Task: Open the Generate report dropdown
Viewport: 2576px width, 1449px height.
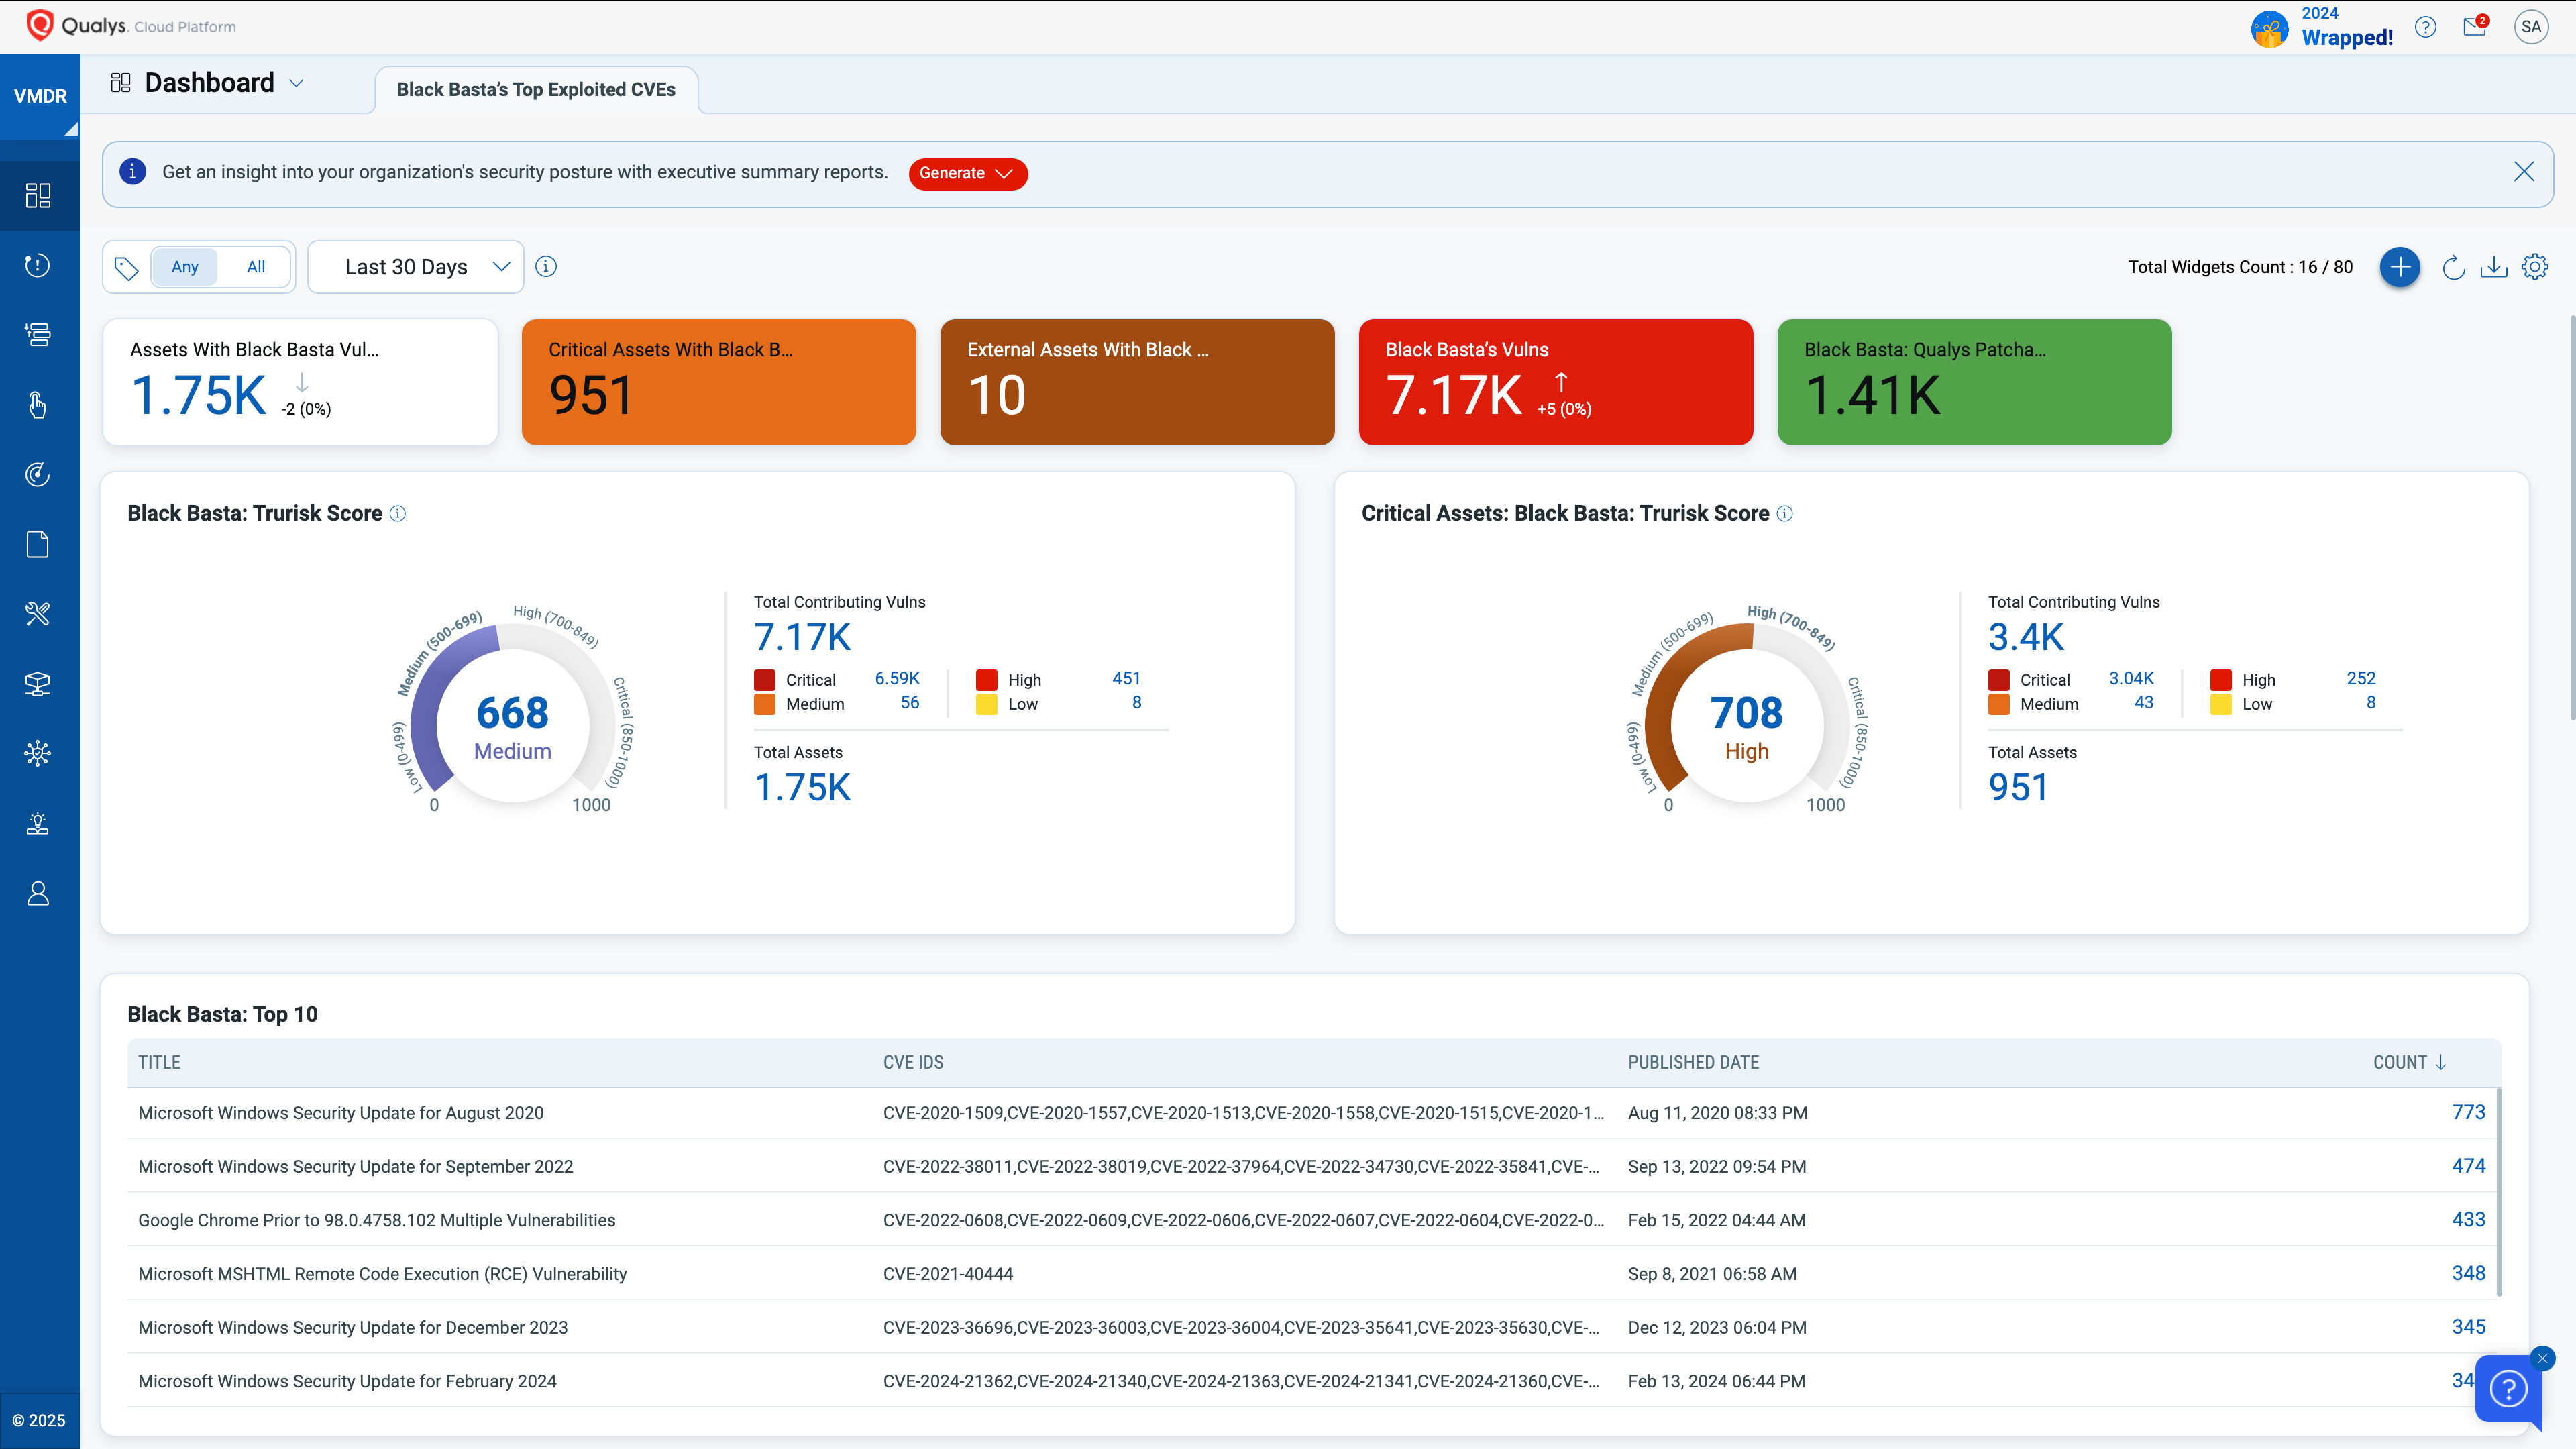Action: pyautogui.click(x=967, y=173)
